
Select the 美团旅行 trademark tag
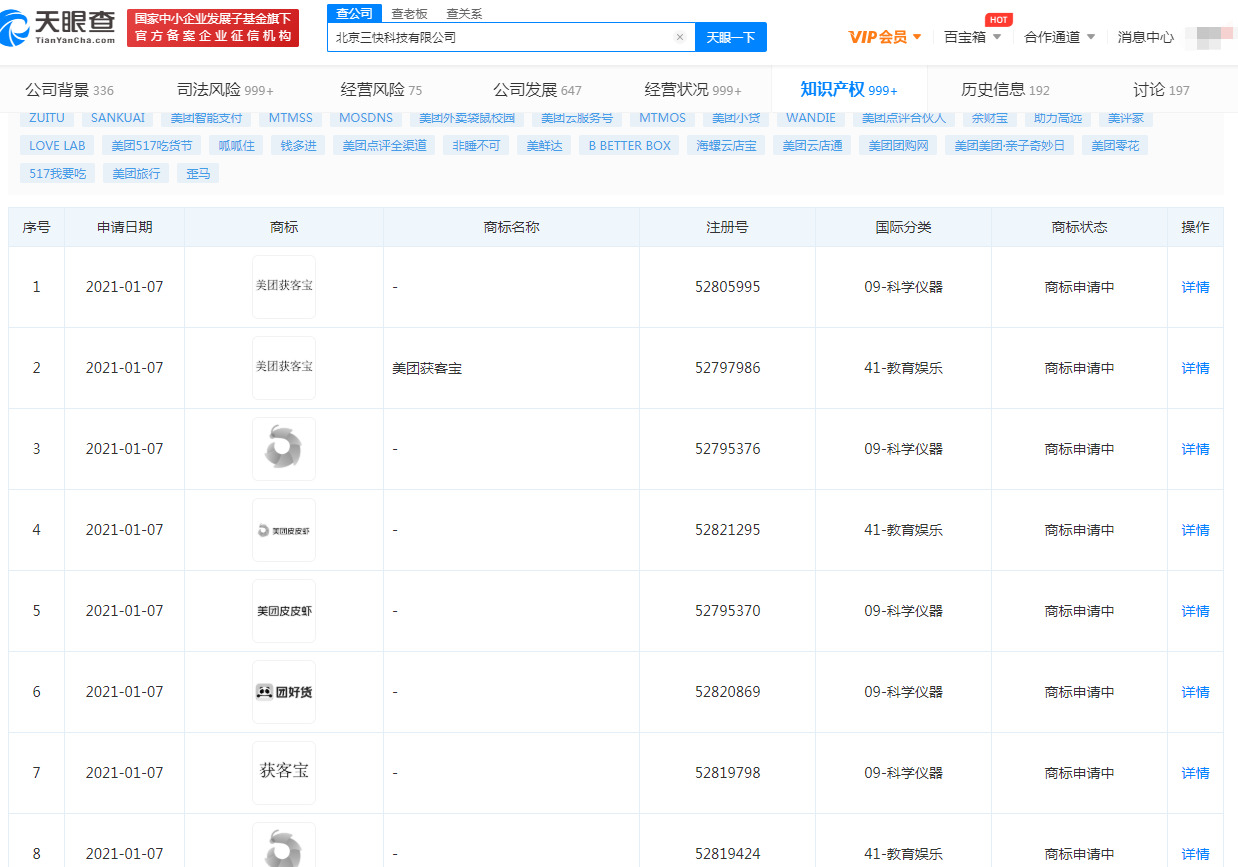[x=136, y=173]
